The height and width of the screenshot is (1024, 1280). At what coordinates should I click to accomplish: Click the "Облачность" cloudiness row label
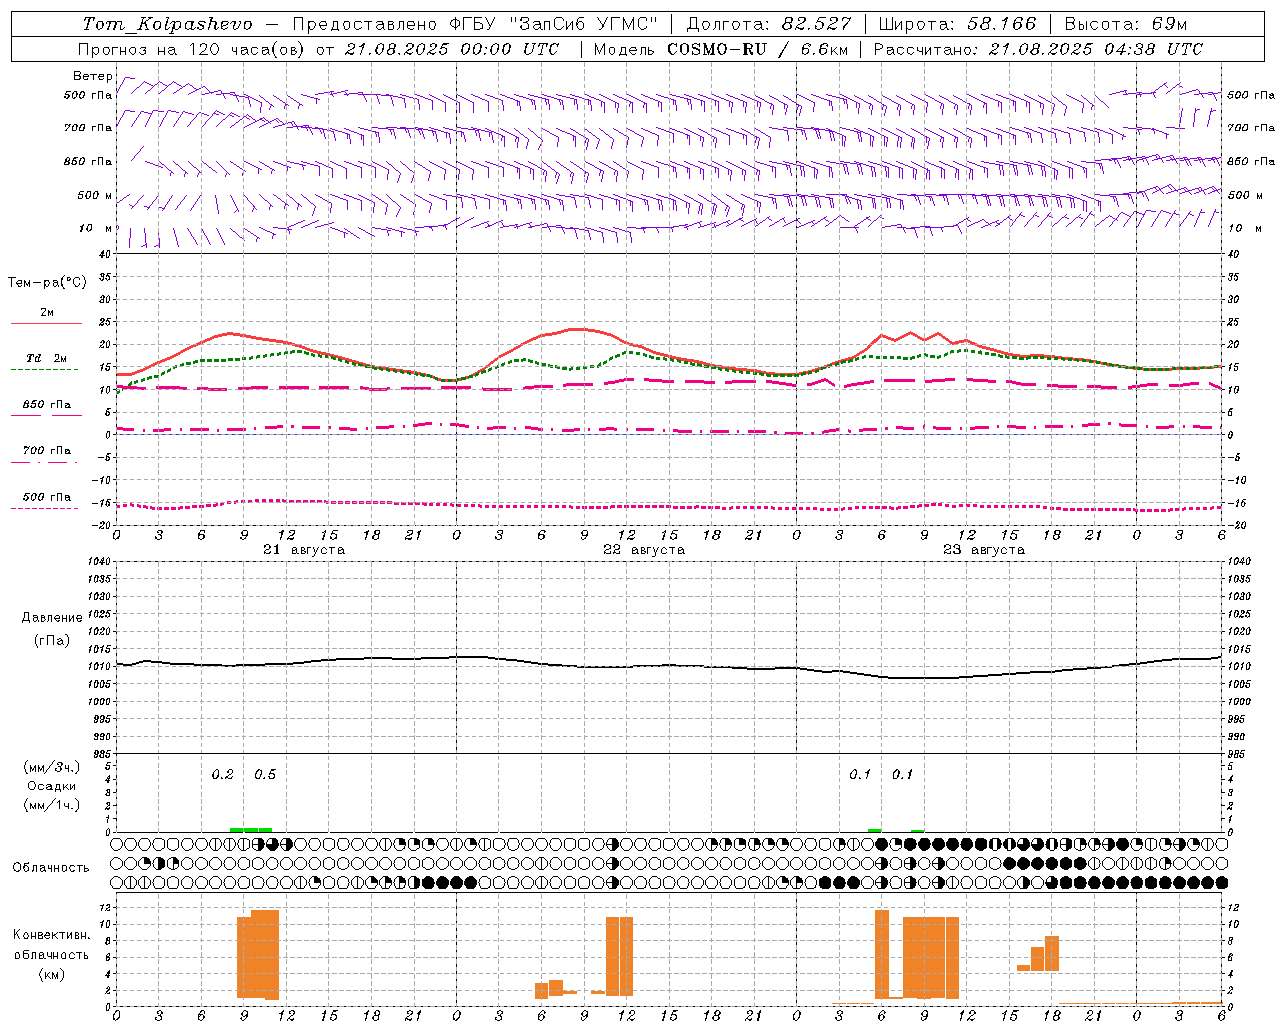(51, 868)
